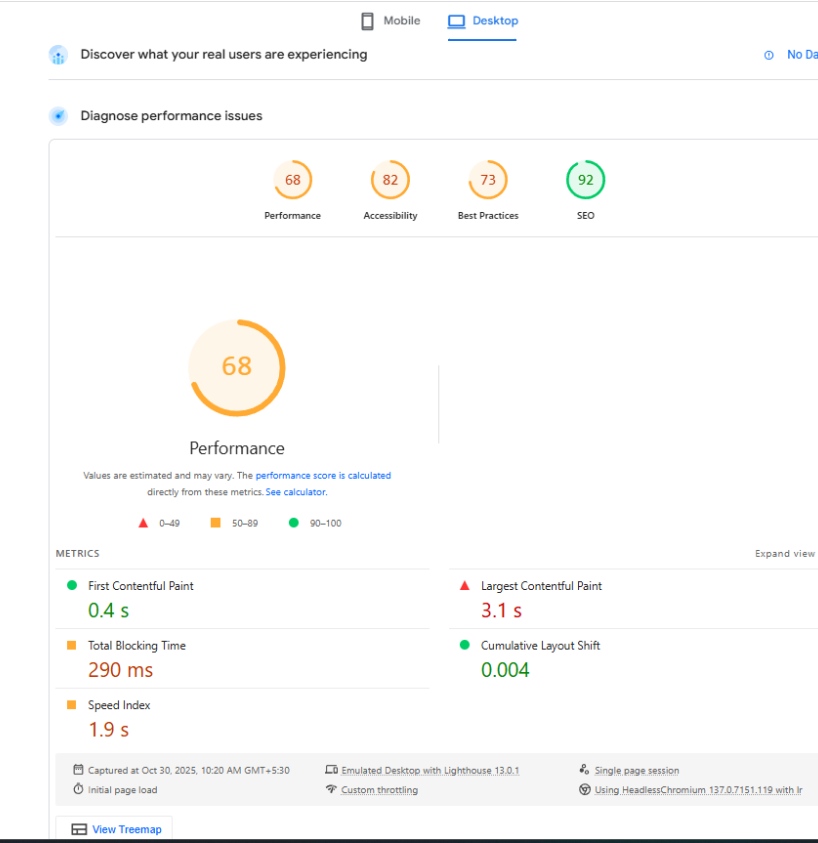Viewport: 818px width, 843px height.
Task: Expand the First Contentful Paint metric
Action: pyautogui.click(x=140, y=586)
